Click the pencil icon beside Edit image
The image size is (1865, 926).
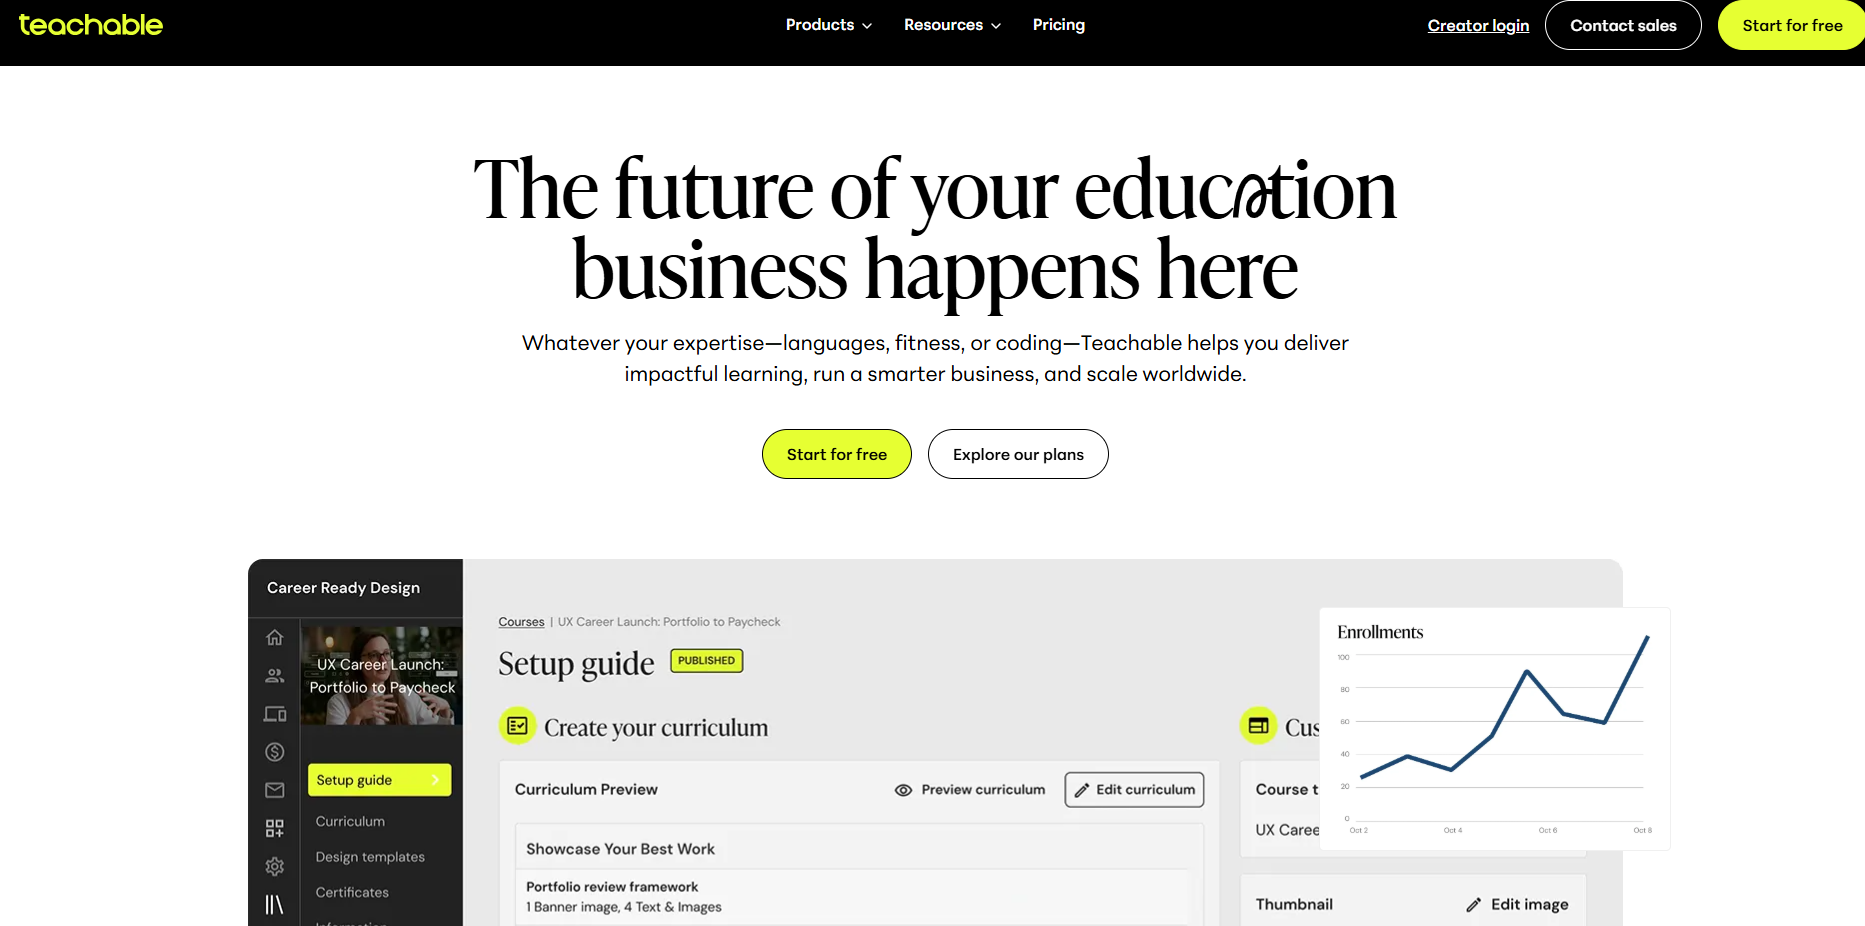pos(1473,905)
